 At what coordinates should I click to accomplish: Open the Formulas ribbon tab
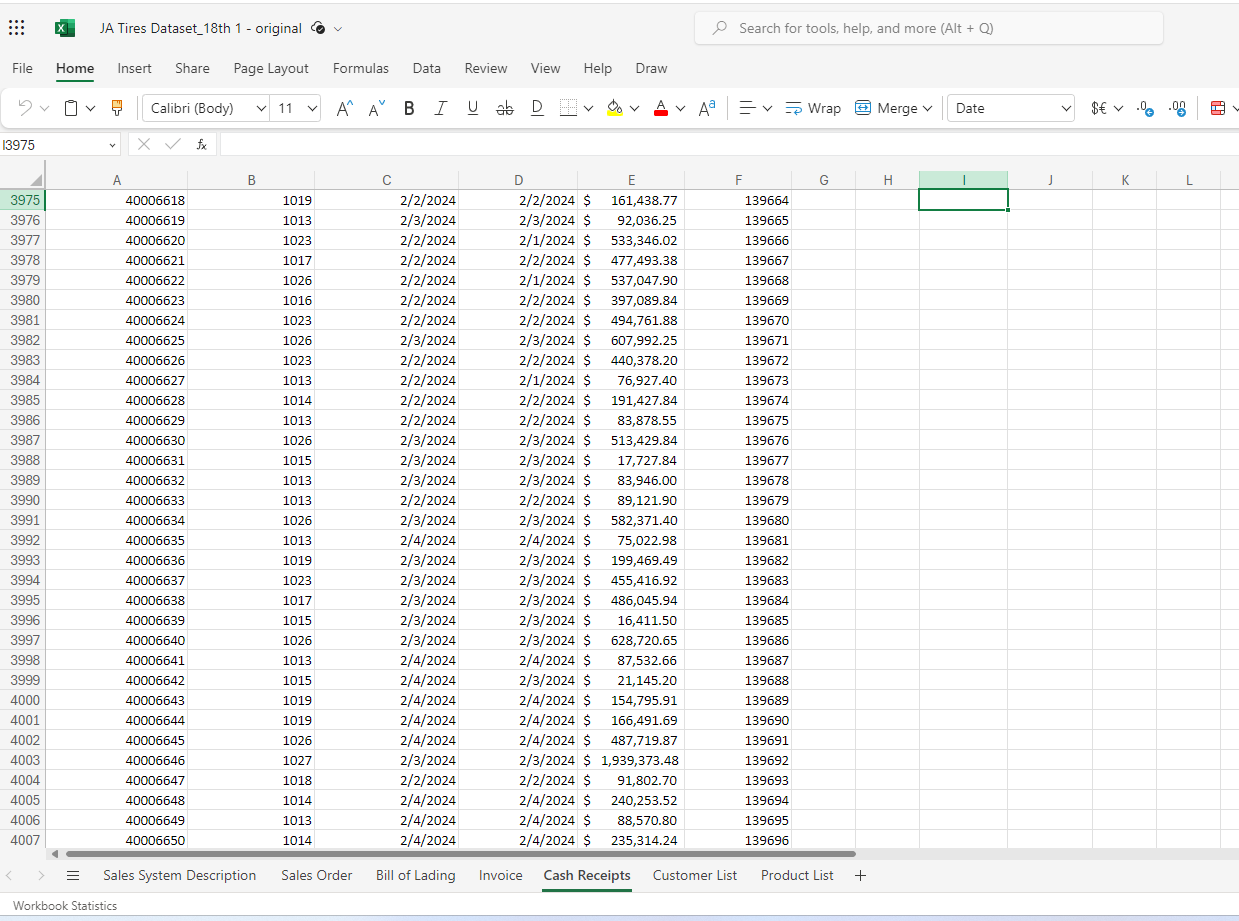[x=361, y=68]
